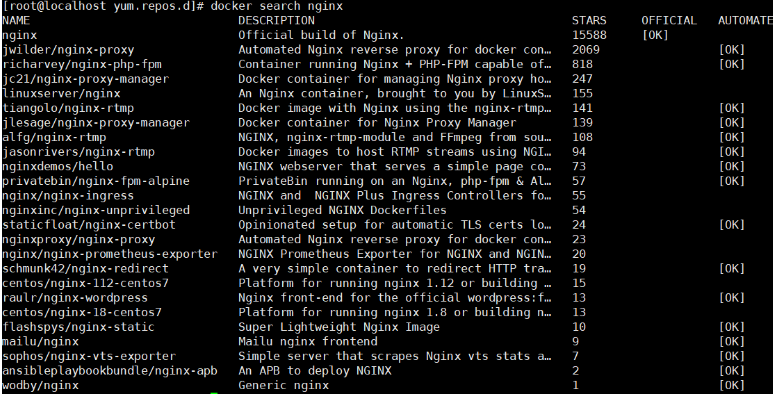Select the 'centos/nginx-112-centos7' image name
This screenshot has width=773, height=395.
pyautogui.click(x=85, y=283)
